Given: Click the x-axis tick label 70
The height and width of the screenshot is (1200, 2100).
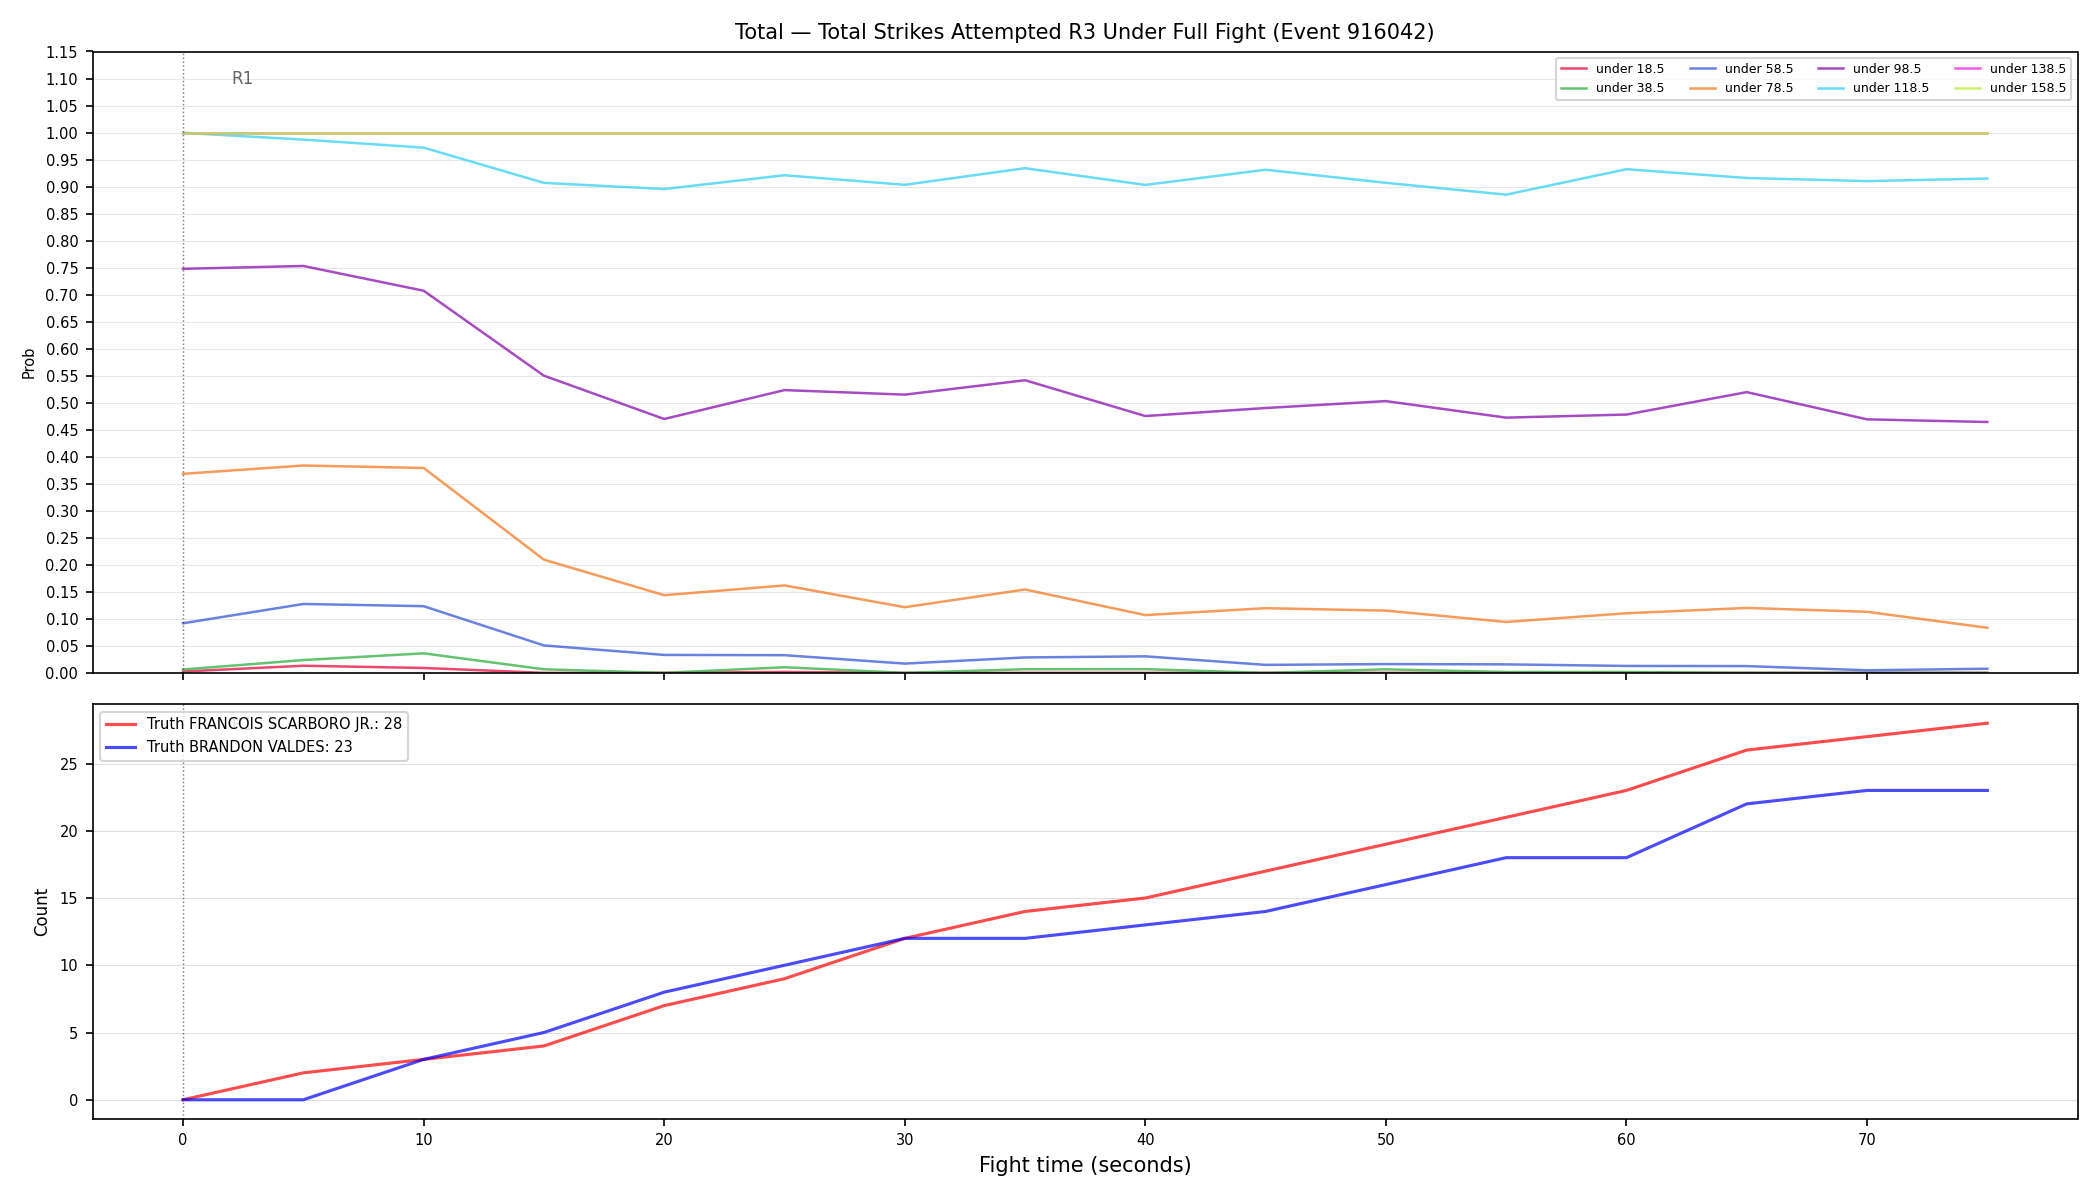Looking at the screenshot, I should (1866, 1138).
